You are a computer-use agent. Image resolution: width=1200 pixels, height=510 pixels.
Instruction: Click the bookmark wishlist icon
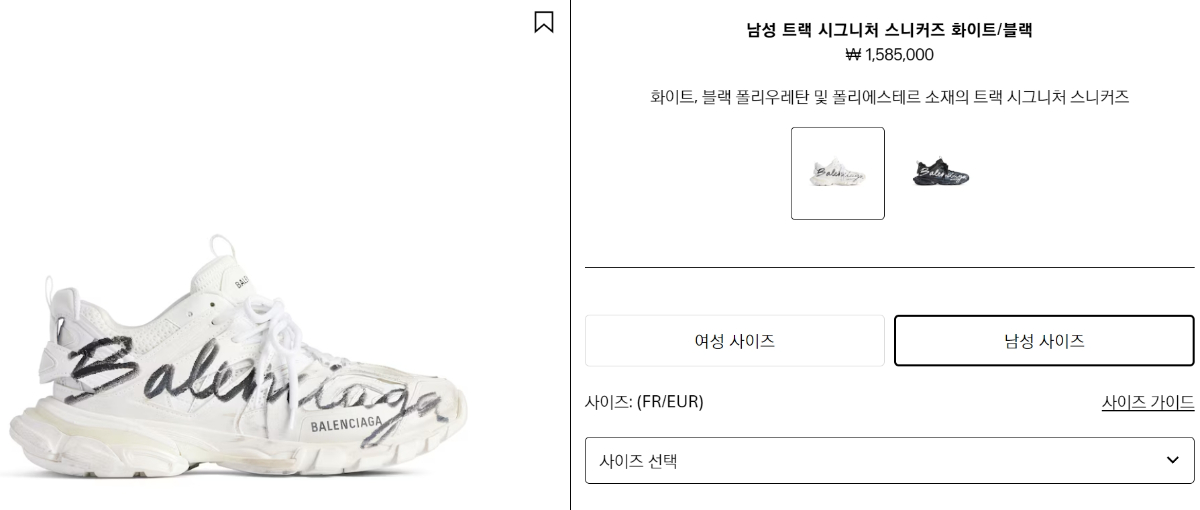pyautogui.click(x=543, y=22)
